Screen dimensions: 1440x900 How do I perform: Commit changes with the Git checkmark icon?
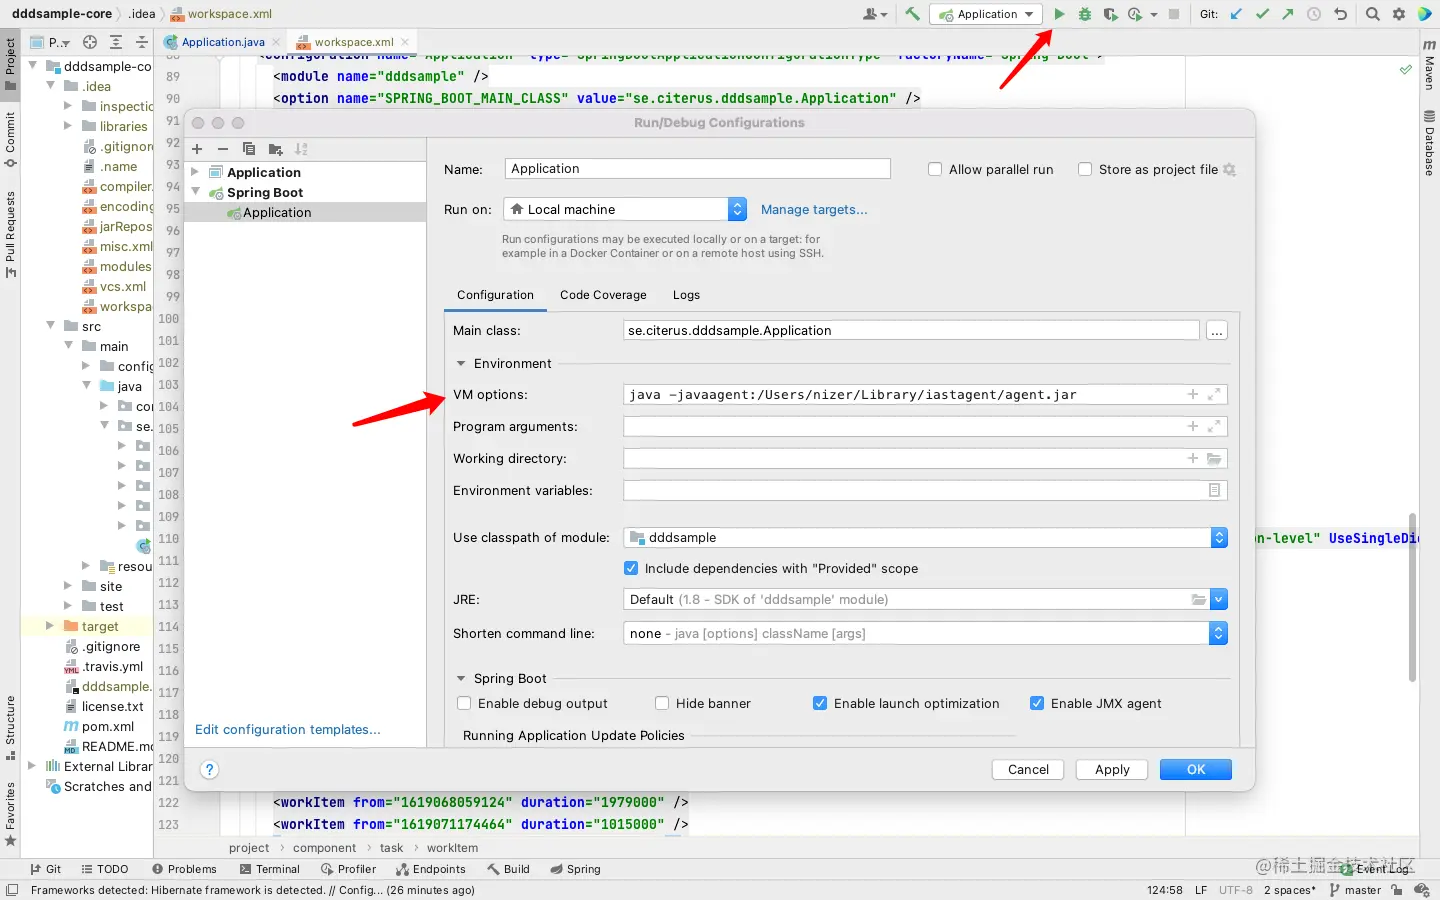point(1263,14)
